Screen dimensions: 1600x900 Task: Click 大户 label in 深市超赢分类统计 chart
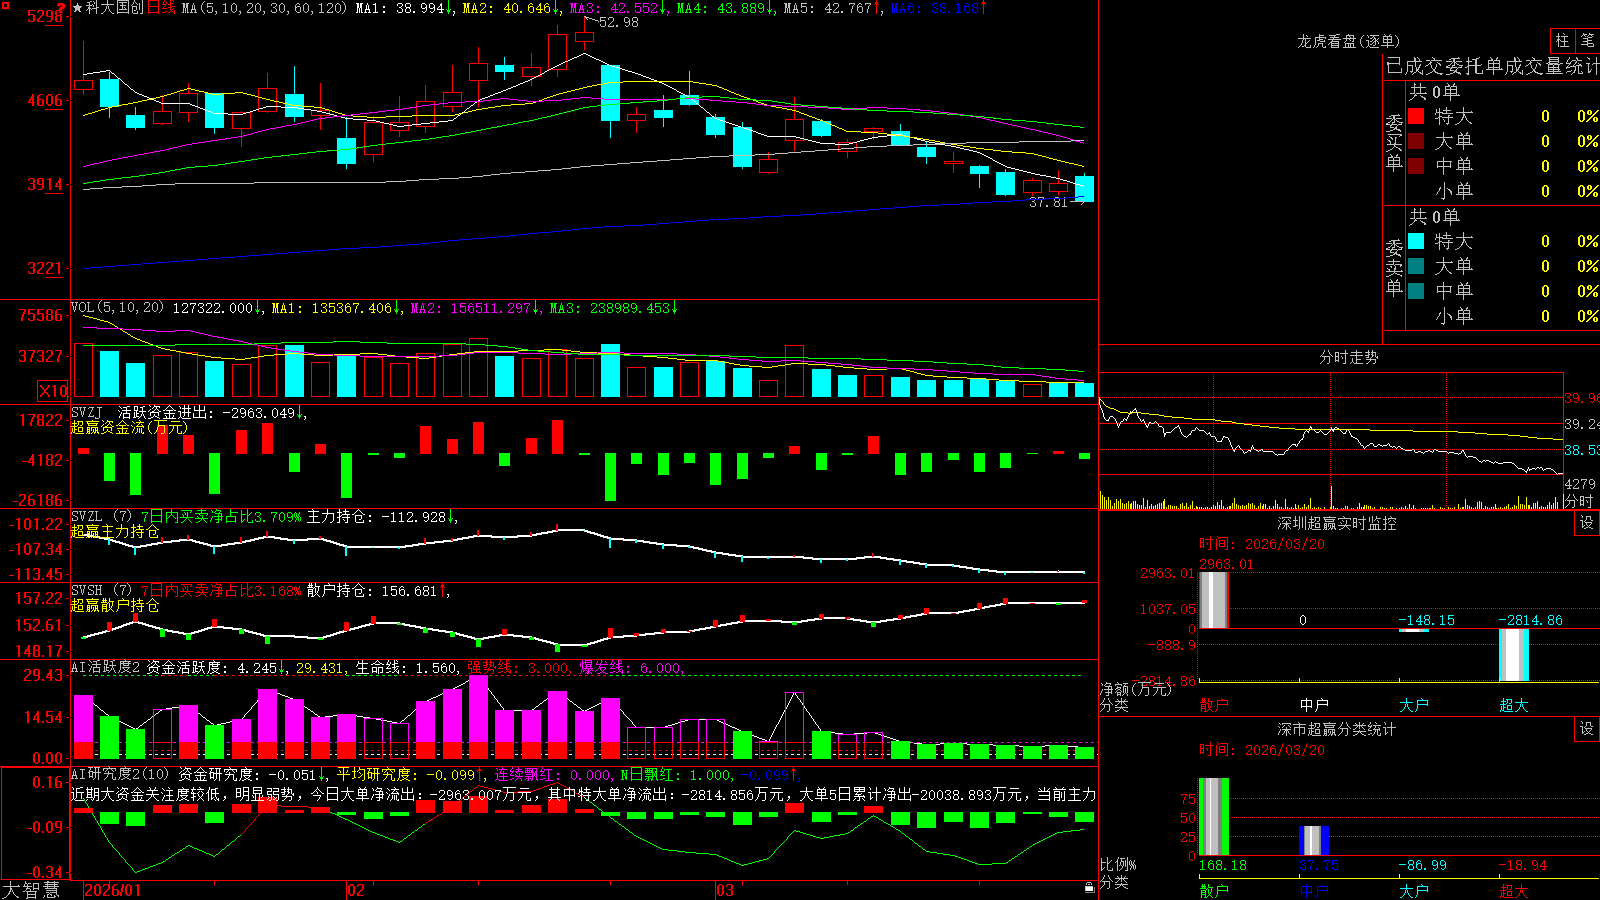click(1414, 891)
